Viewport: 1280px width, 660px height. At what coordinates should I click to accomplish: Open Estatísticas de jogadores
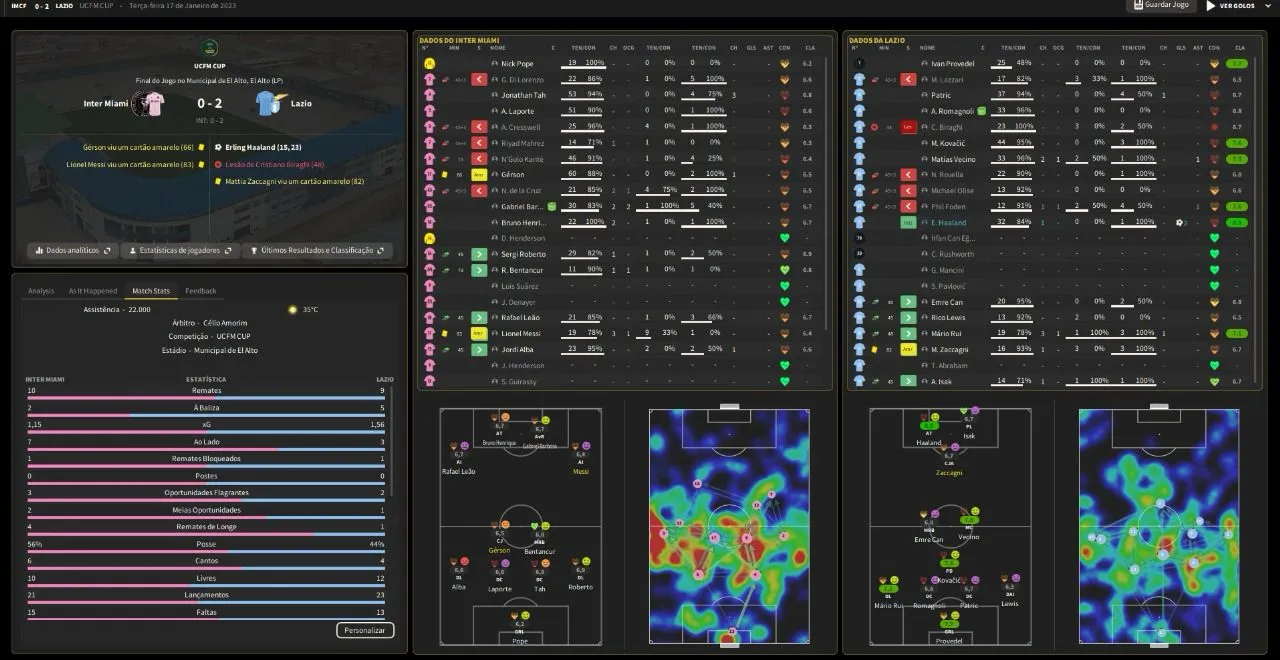click(x=180, y=250)
